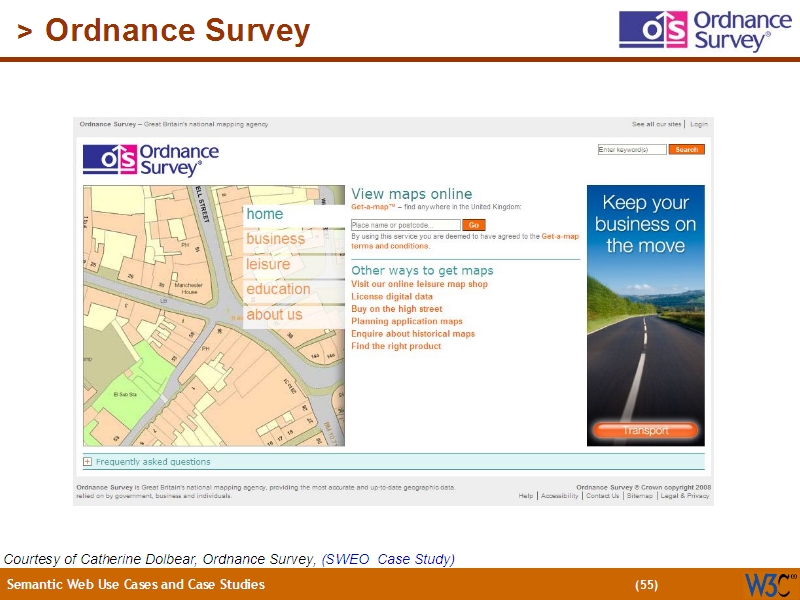This screenshot has width=800, height=600.
Task: Click the Place name or postcode field
Action: point(405,226)
